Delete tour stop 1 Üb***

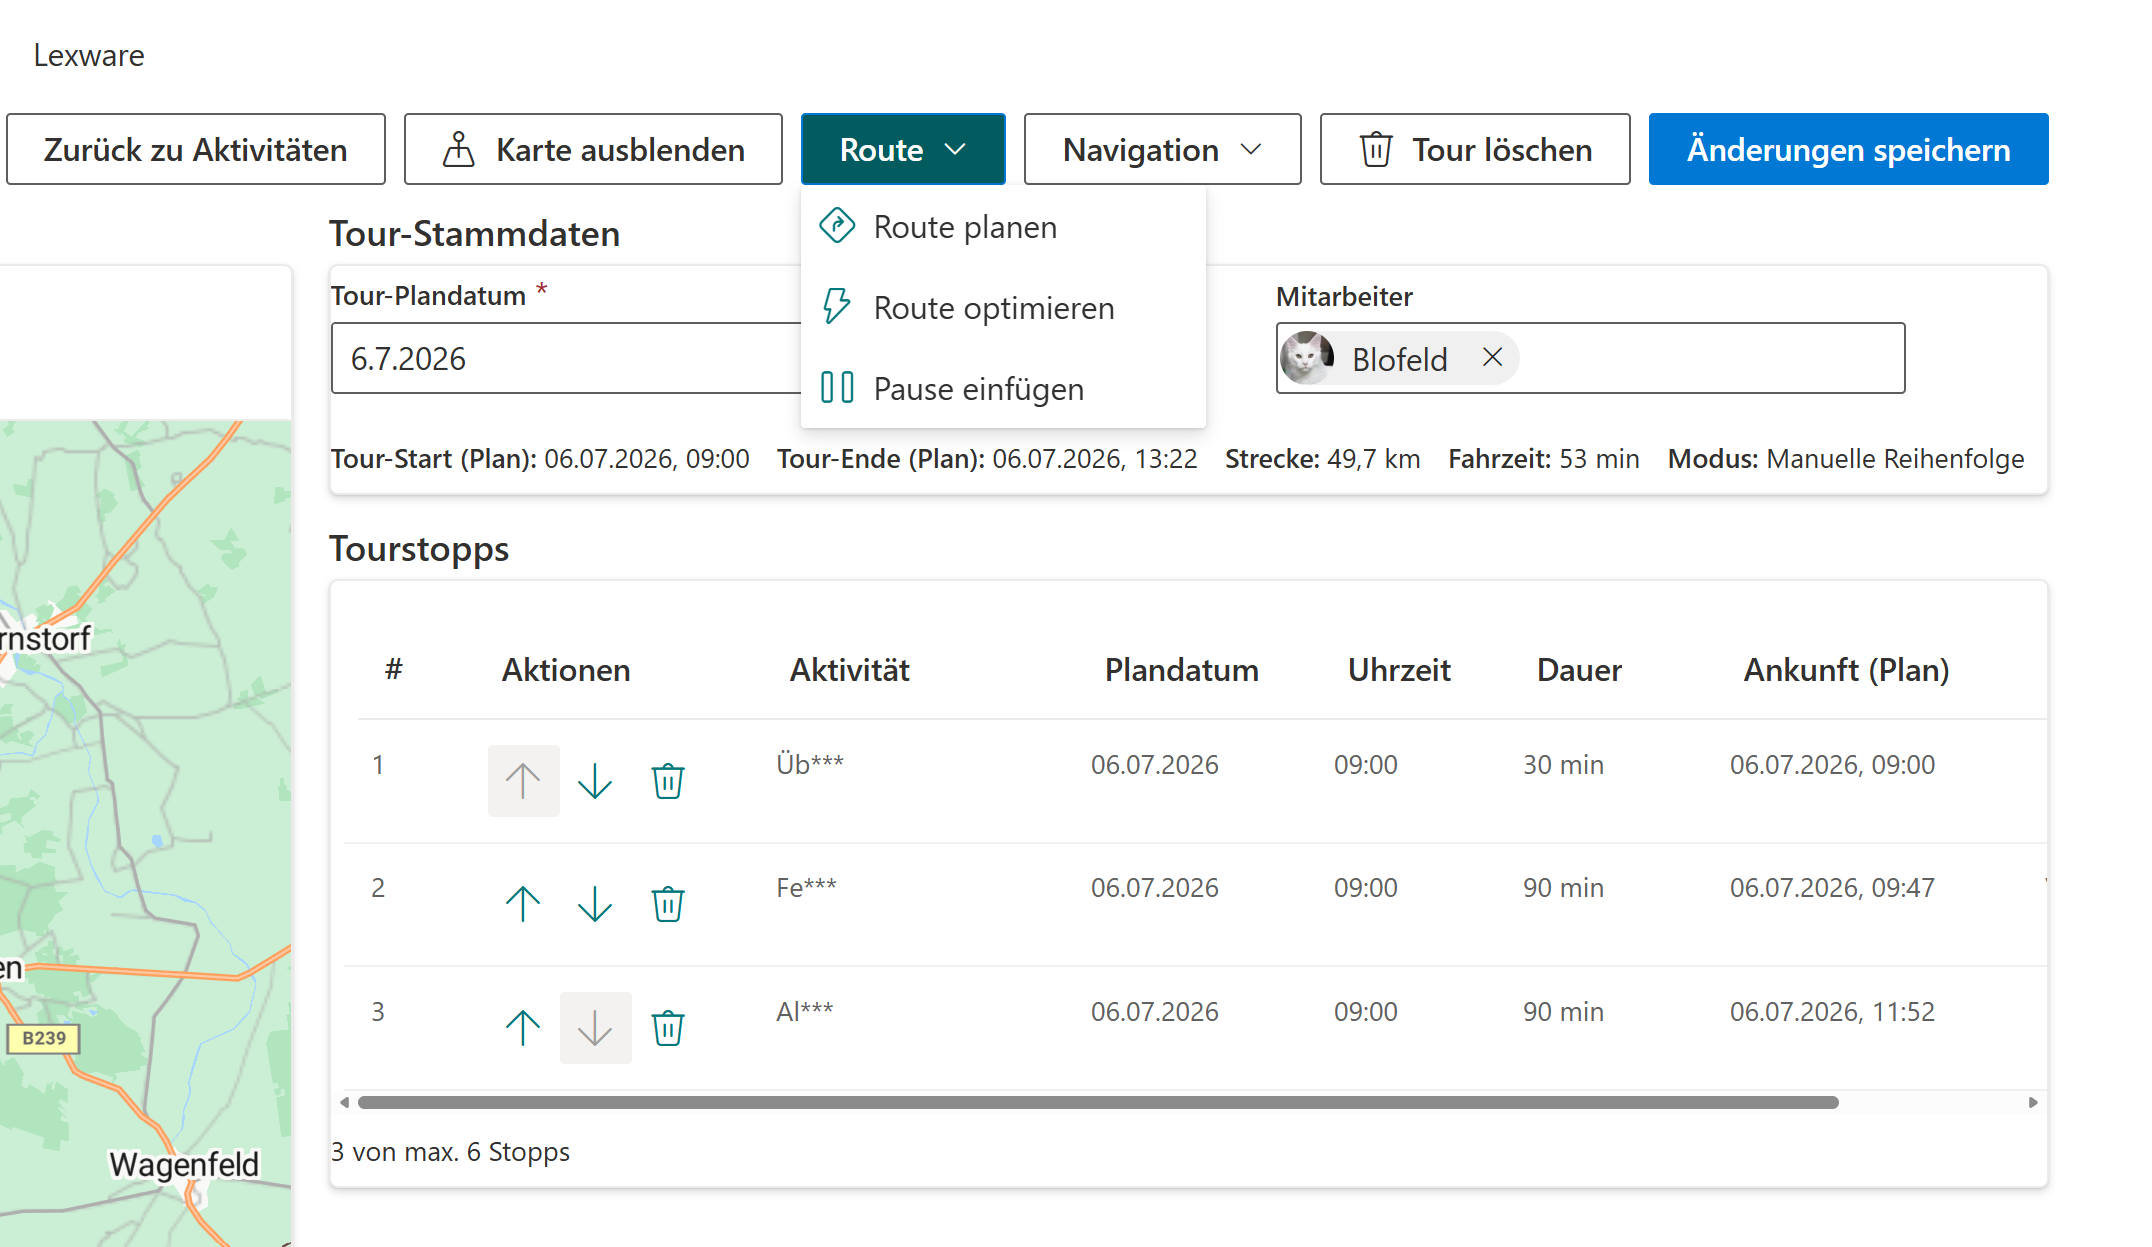click(668, 781)
